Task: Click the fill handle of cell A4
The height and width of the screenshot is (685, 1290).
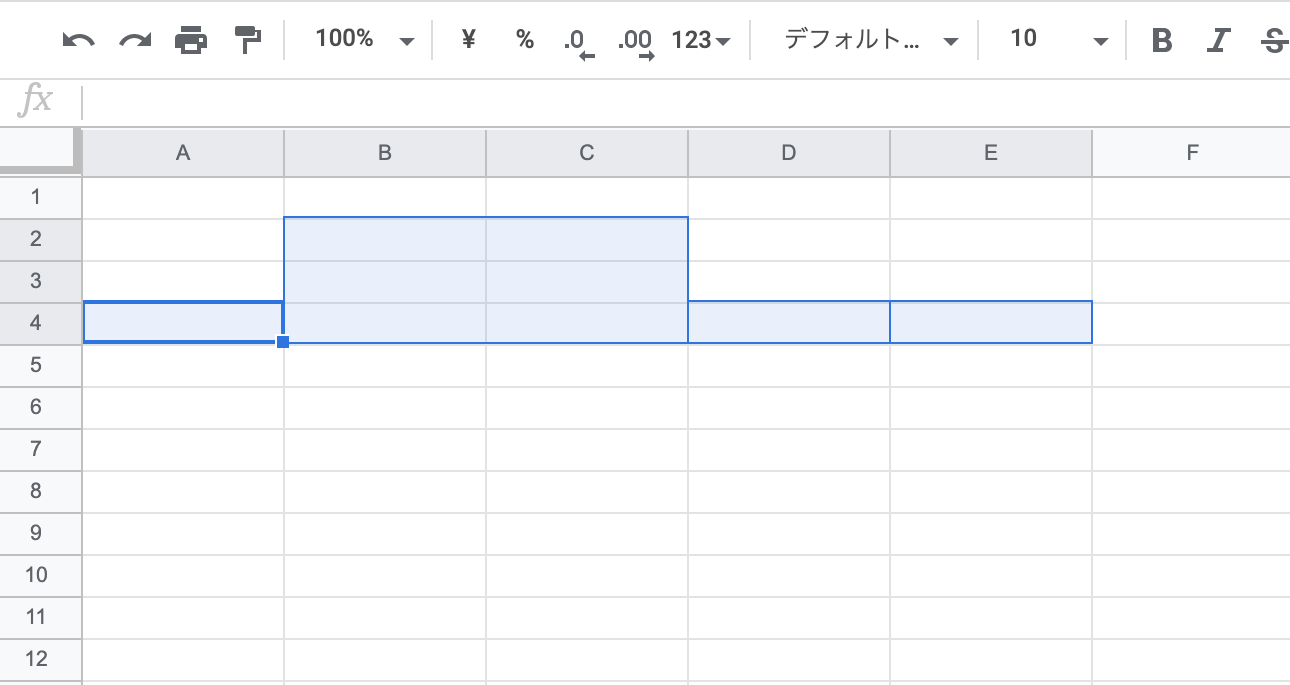Action: click(x=283, y=342)
